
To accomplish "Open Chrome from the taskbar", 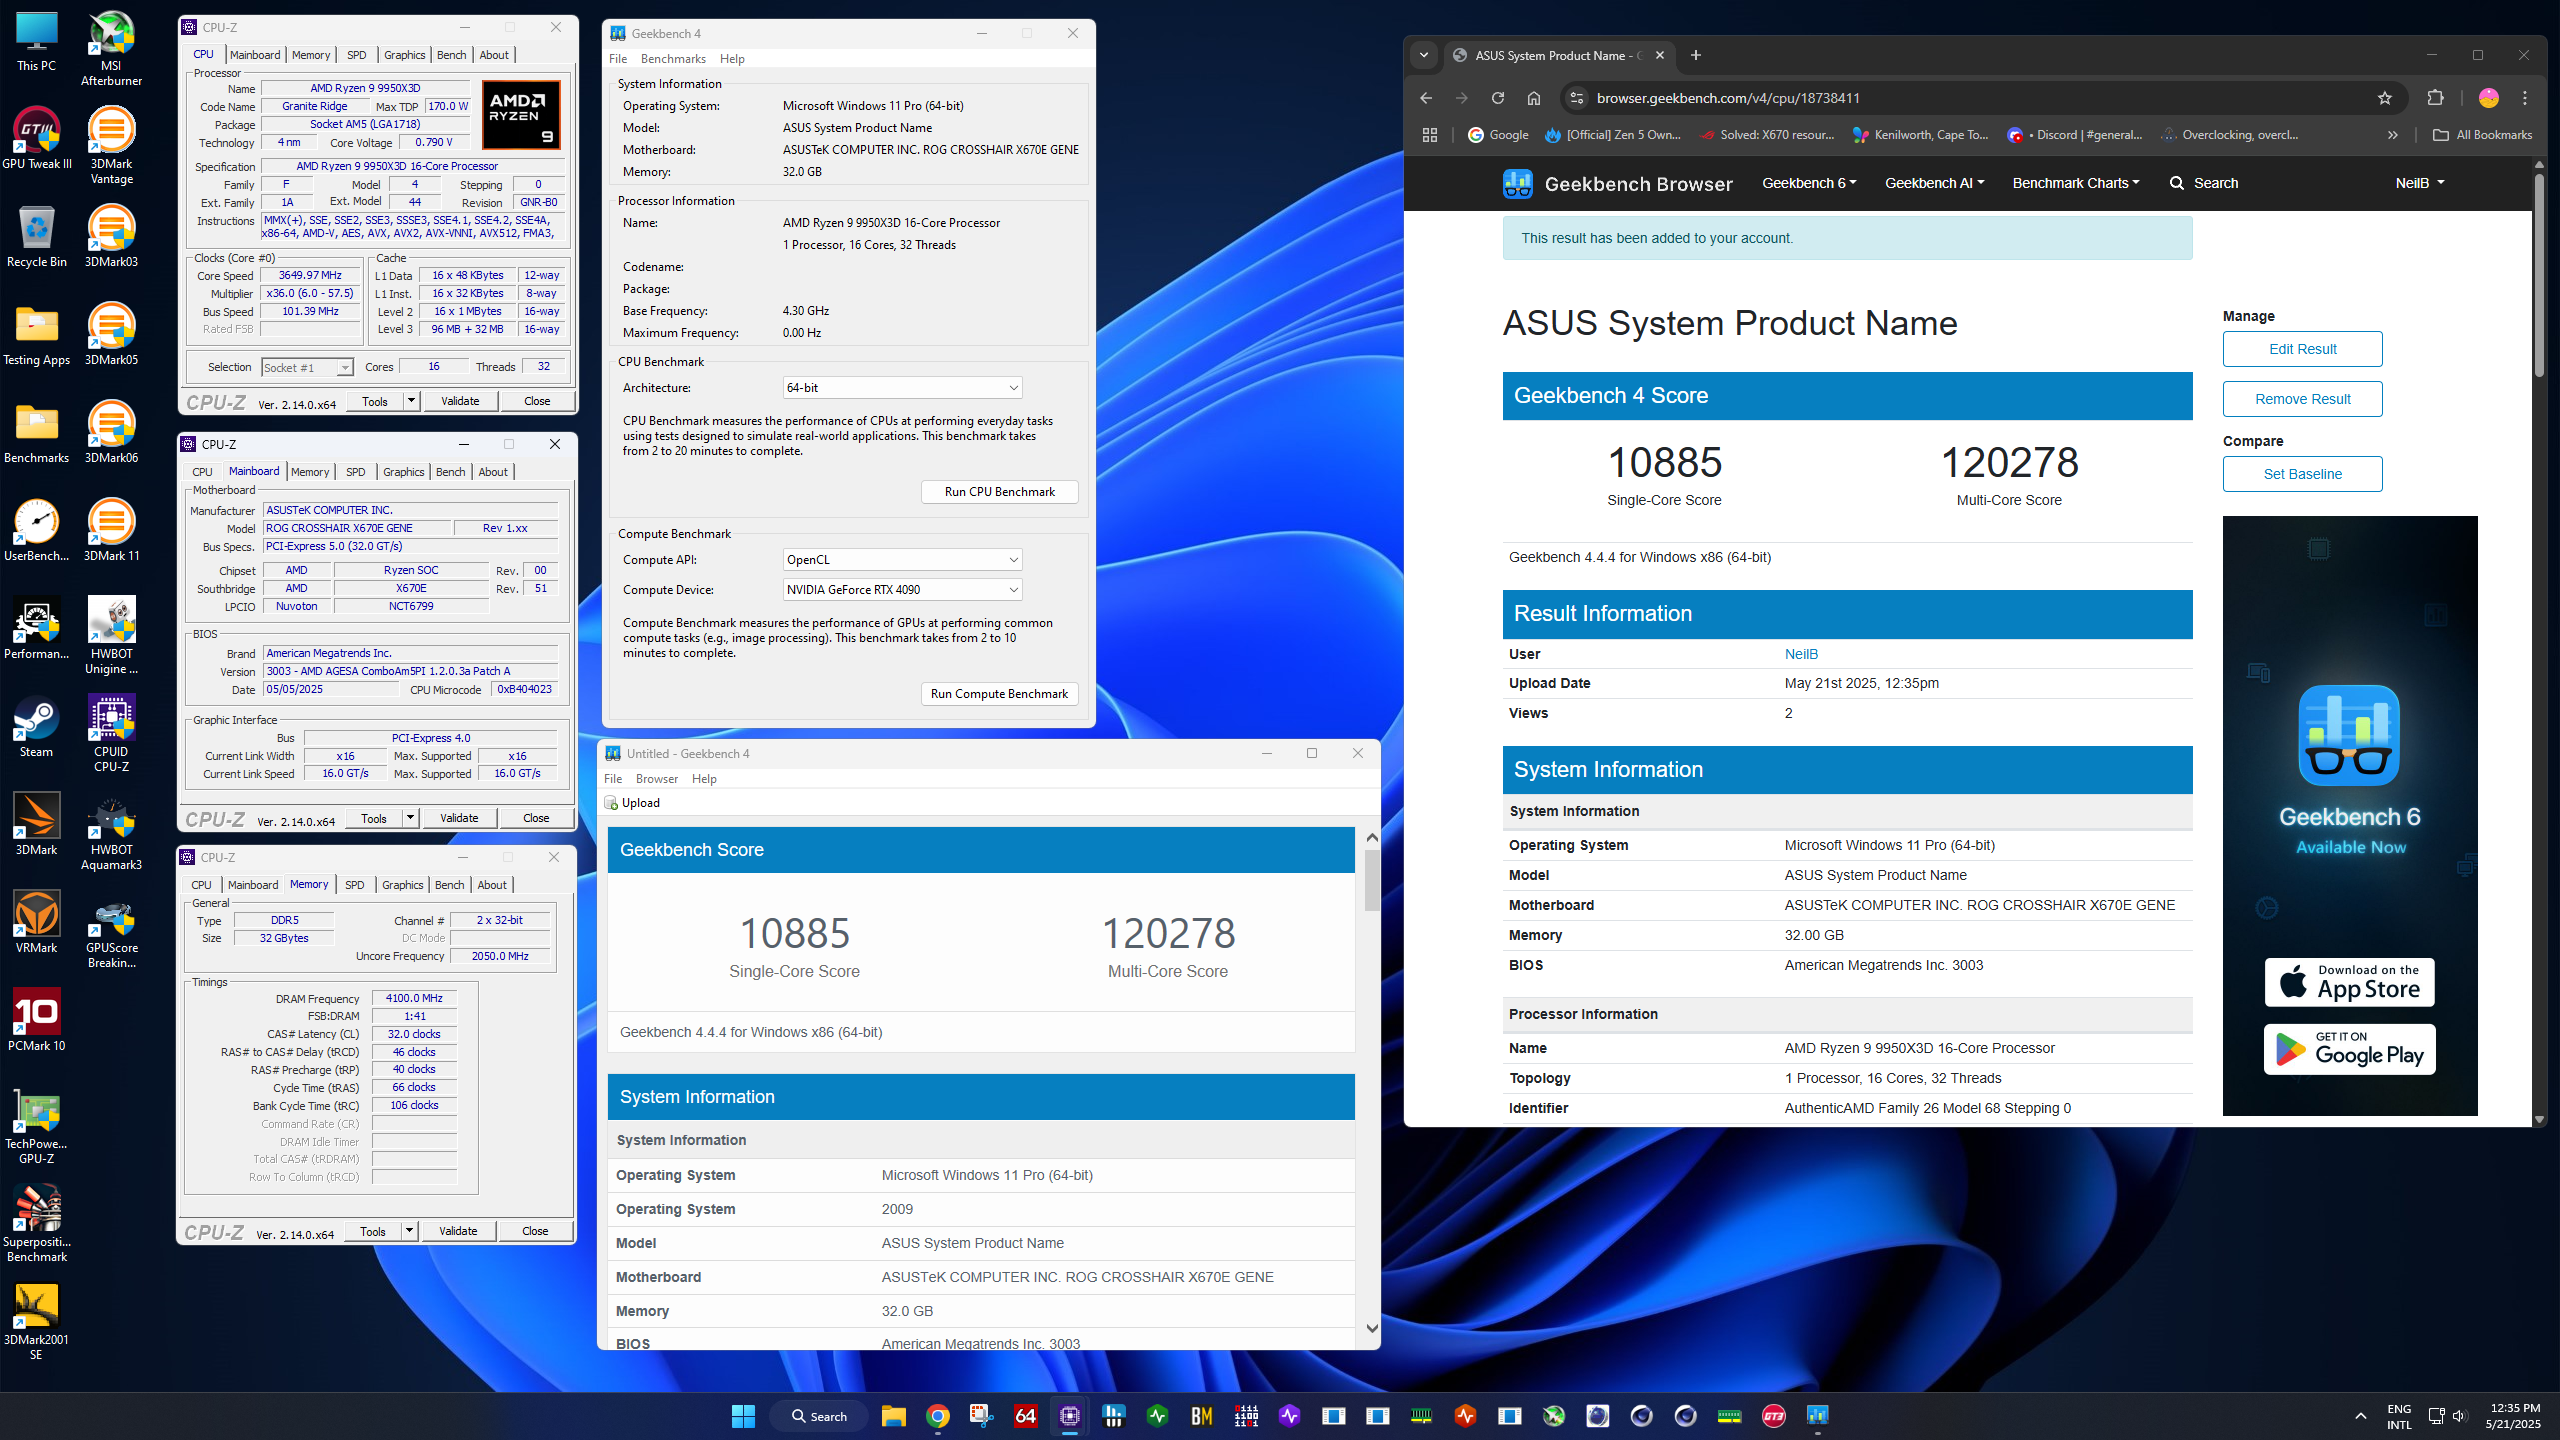I will pyautogui.click(x=937, y=1415).
